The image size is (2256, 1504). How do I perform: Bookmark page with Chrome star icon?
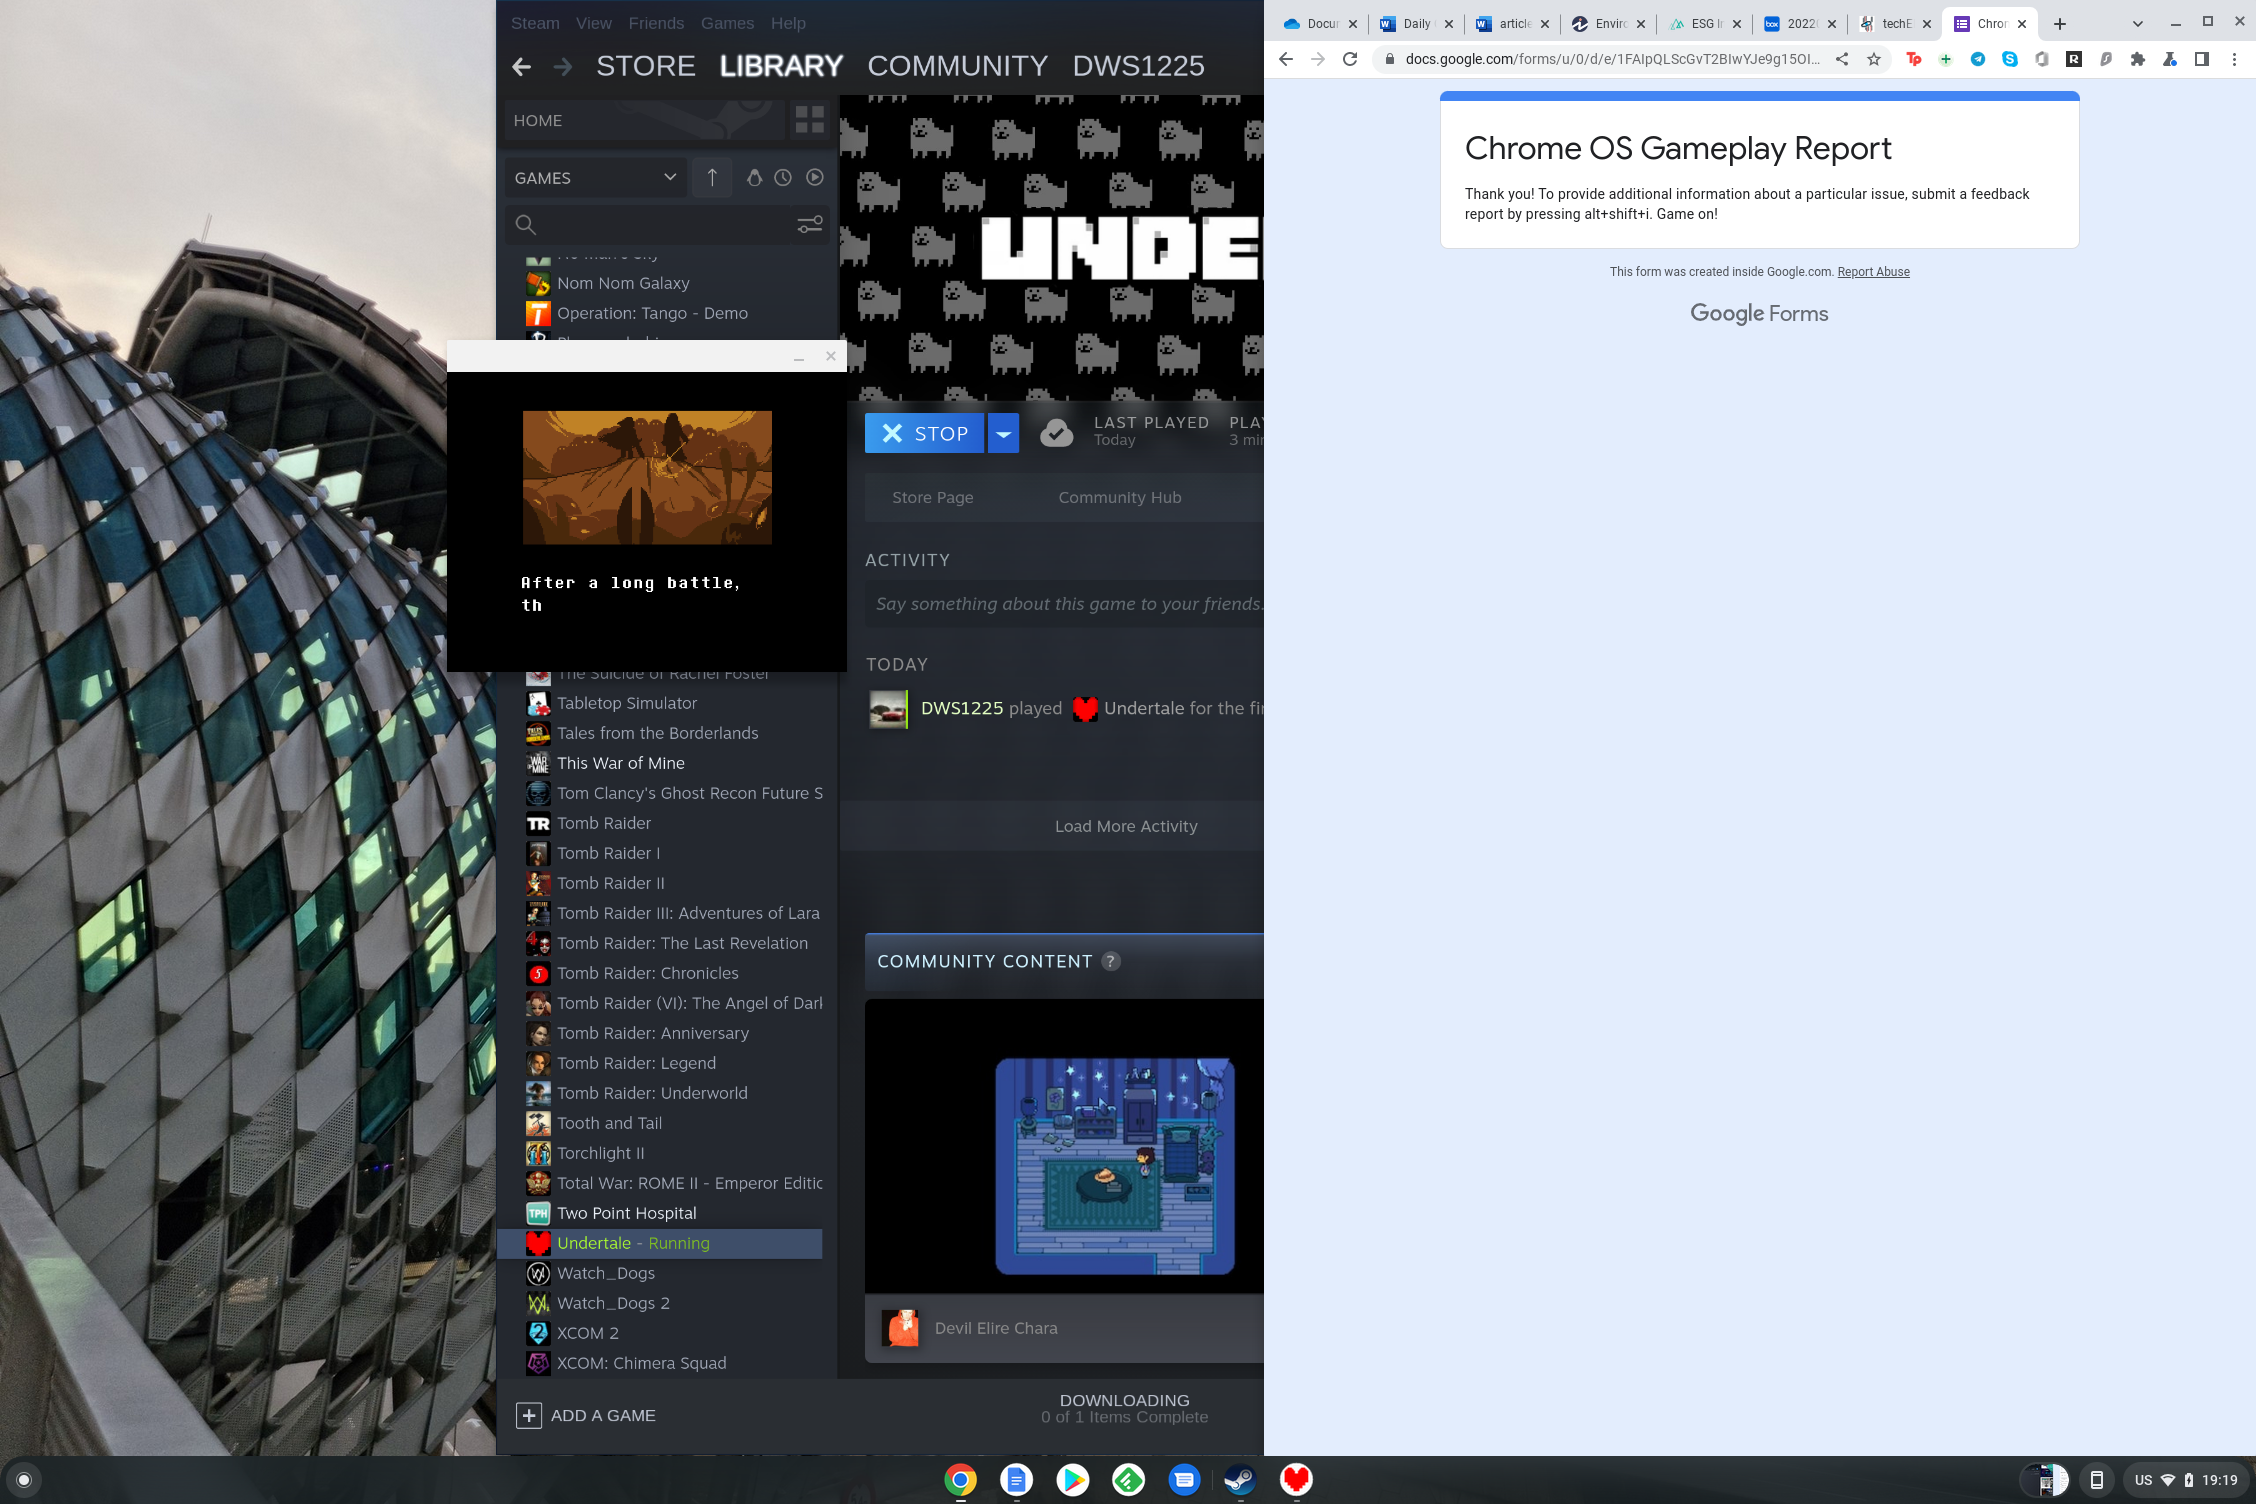click(x=1874, y=59)
